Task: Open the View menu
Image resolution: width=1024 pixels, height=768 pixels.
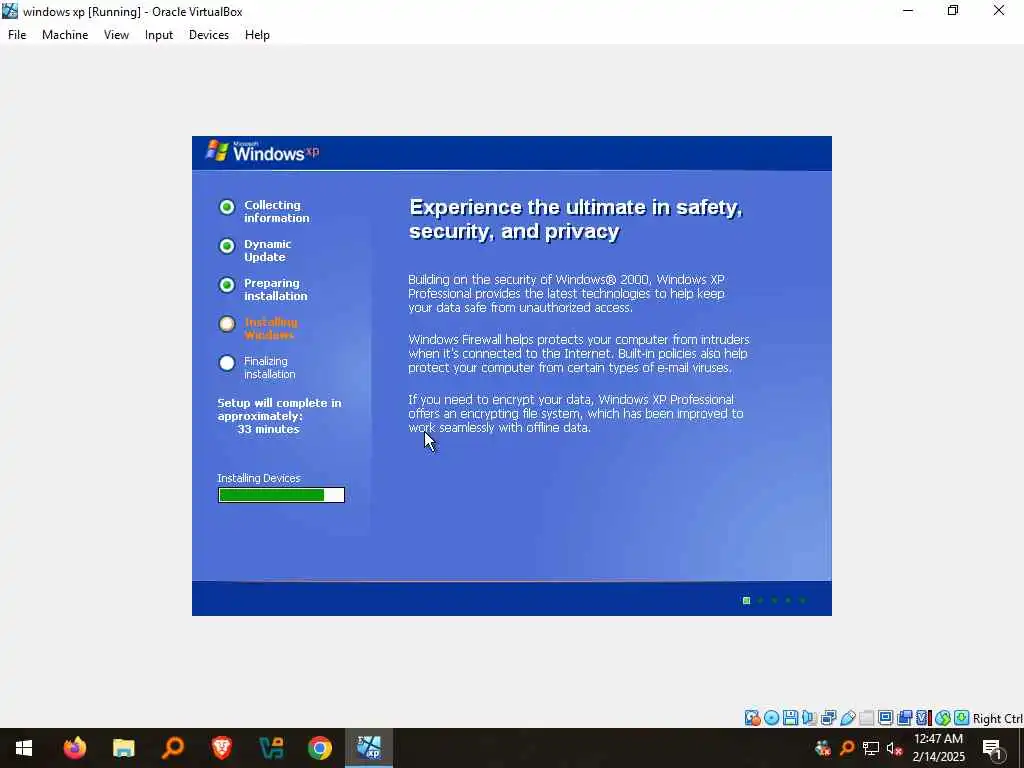Action: (x=116, y=35)
